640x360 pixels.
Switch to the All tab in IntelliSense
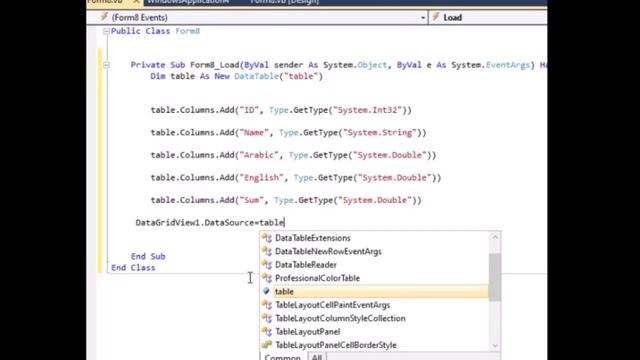pos(317,356)
